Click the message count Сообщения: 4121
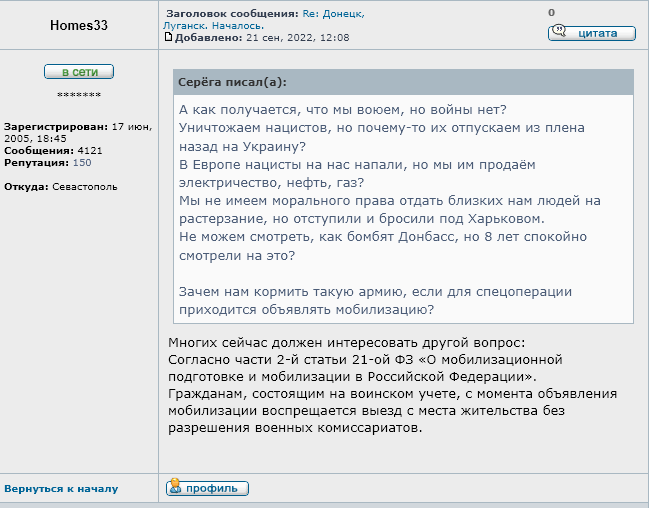The height and width of the screenshot is (508, 651). click(x=53, y=150)
